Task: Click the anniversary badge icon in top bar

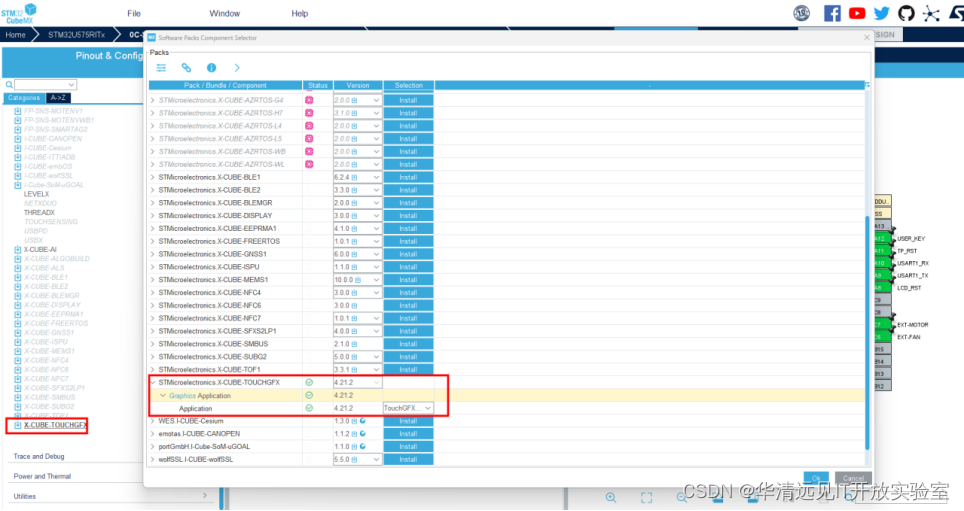Action: pos(802,14)
